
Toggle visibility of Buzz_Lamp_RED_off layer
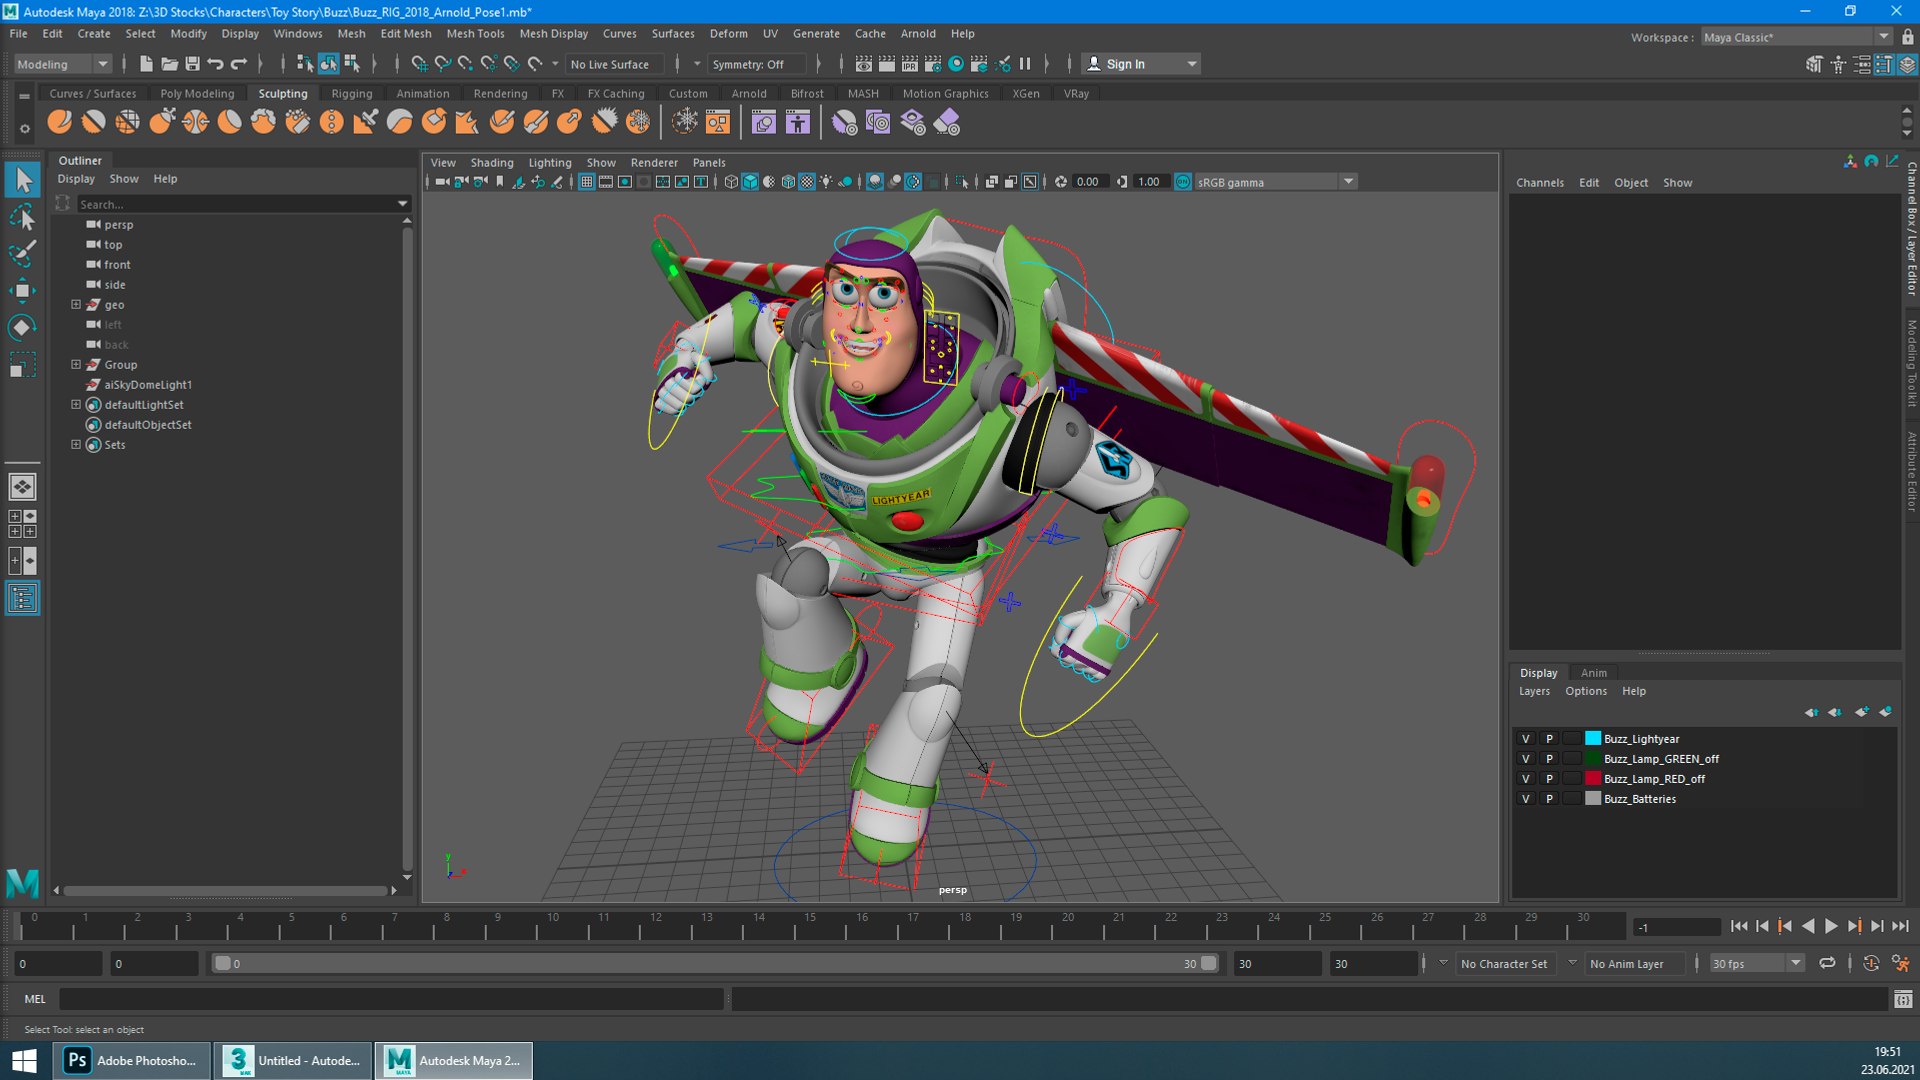(1526, 779)
